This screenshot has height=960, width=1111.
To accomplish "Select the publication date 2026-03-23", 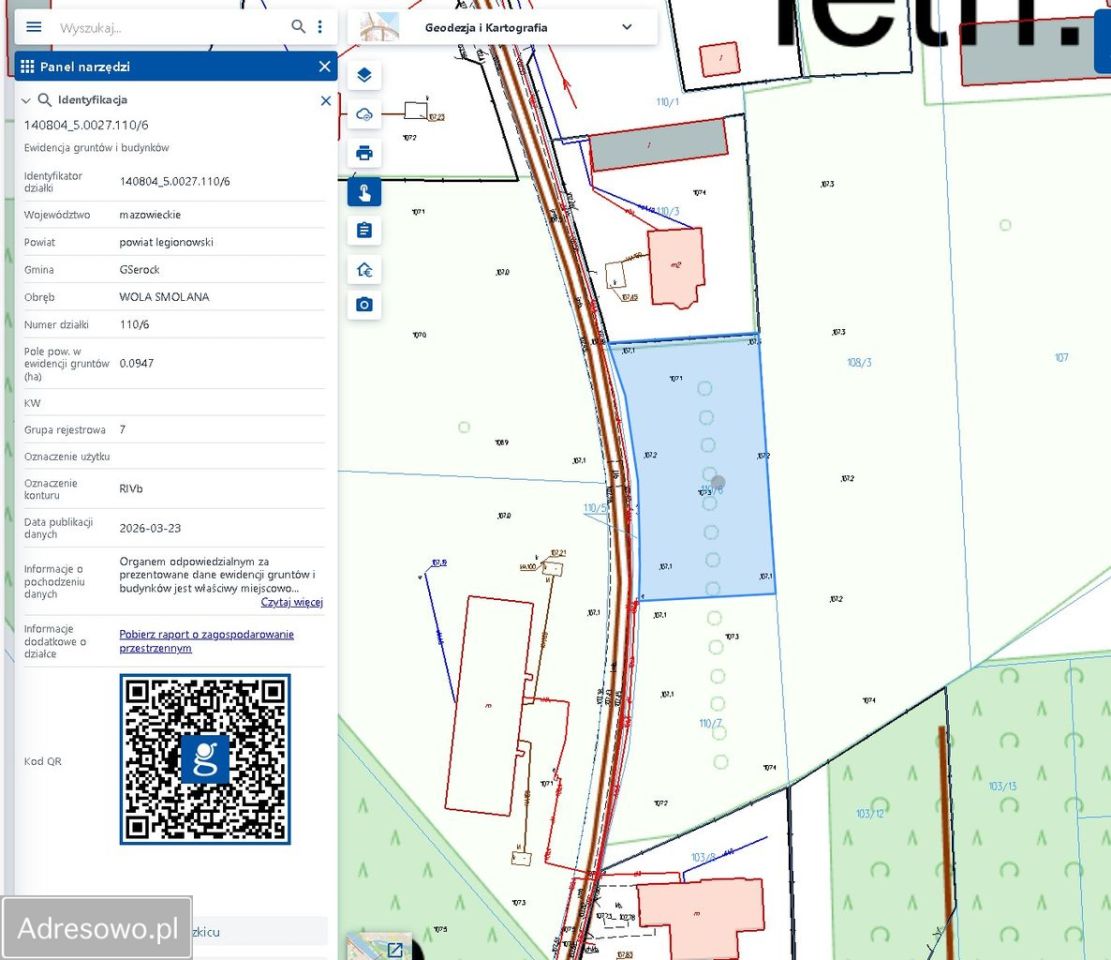I will pyautogui.click(x=150, y=529).
